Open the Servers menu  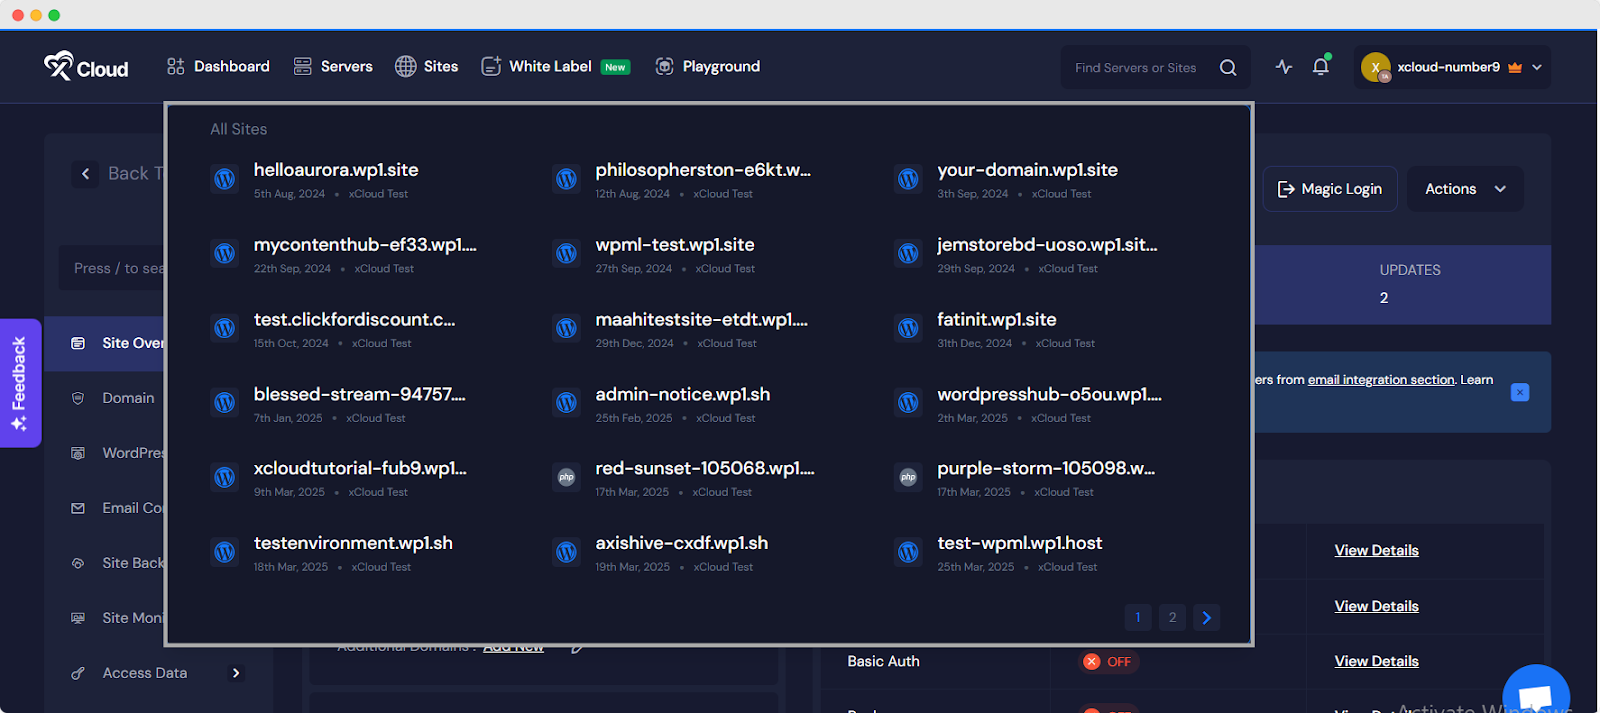333,67
